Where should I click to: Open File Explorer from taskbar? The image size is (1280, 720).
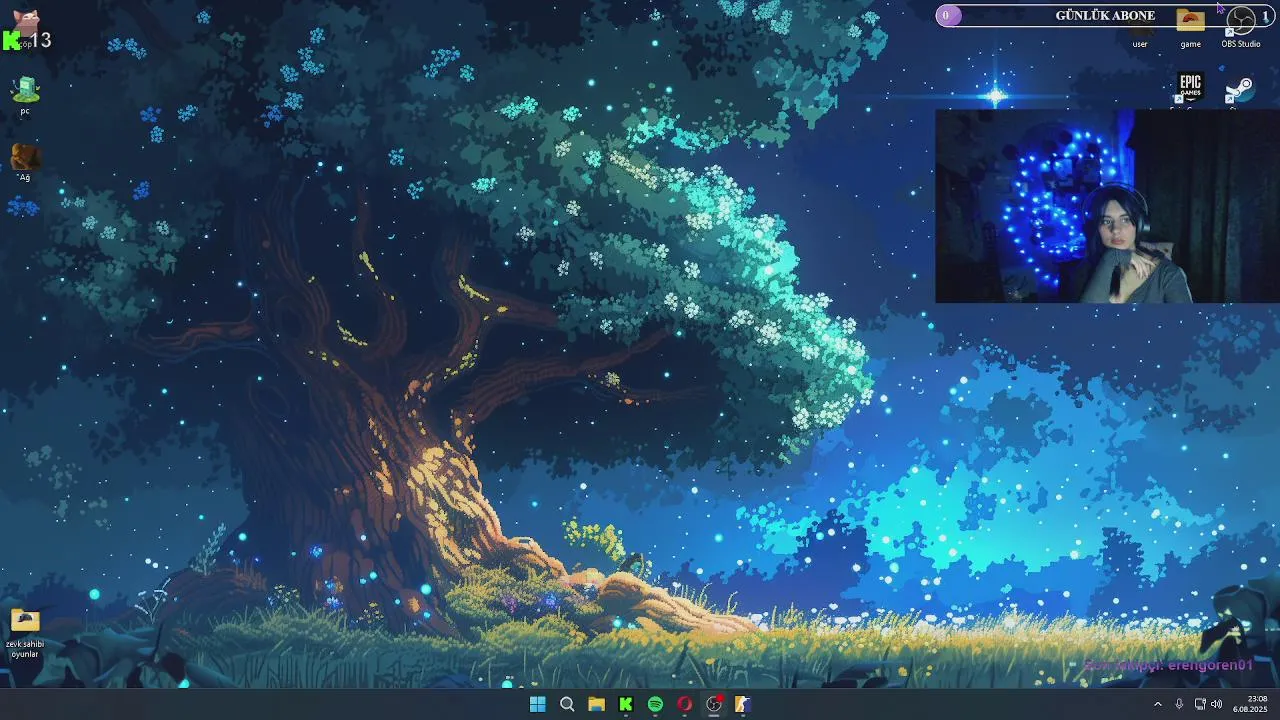click(x=596, y=704)
